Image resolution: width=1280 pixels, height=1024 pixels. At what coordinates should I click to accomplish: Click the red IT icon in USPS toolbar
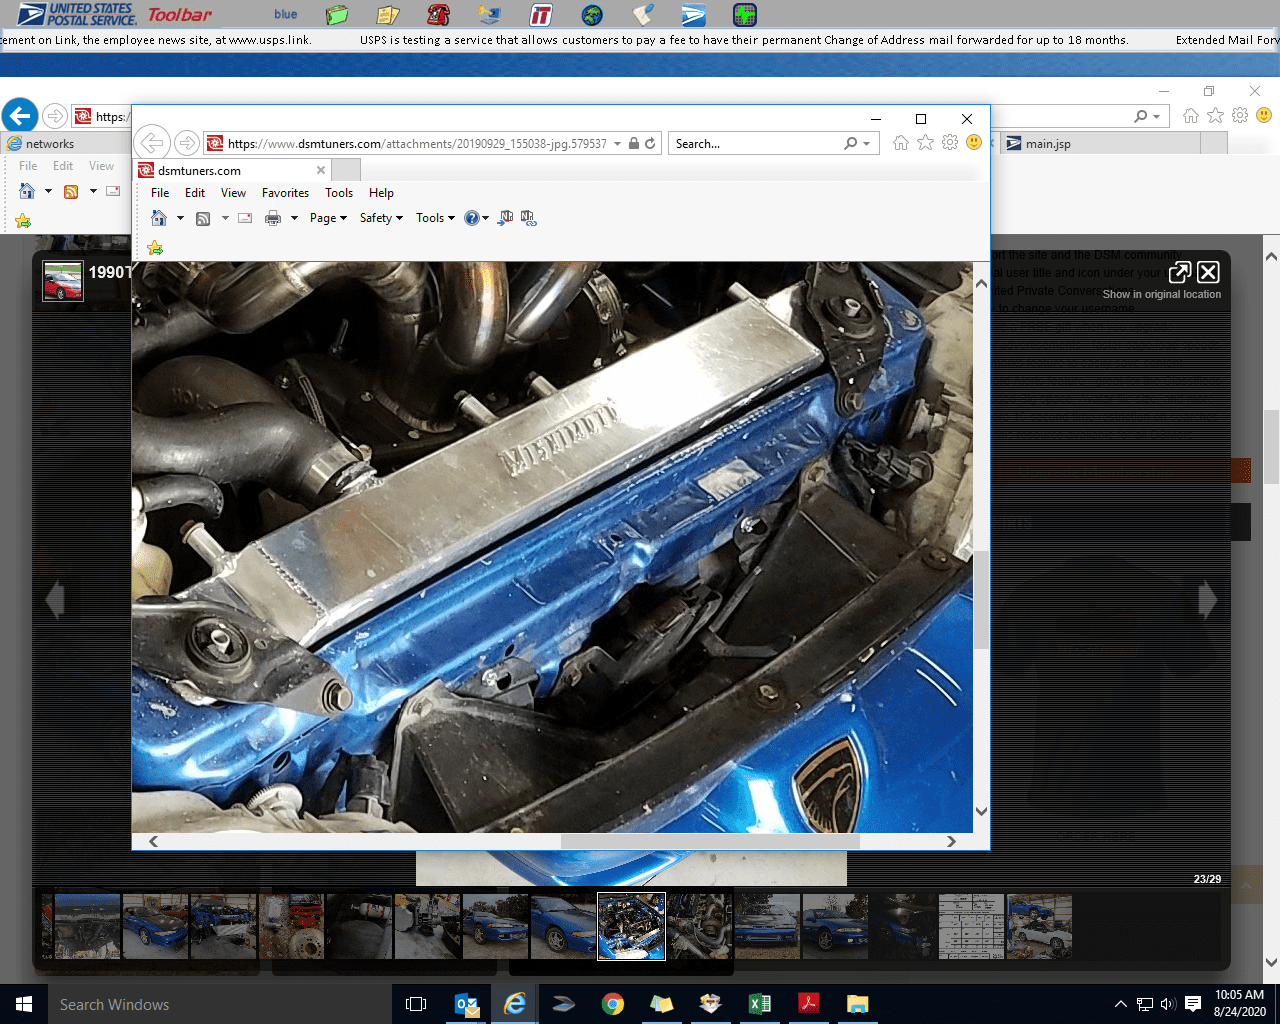[541, 15]
